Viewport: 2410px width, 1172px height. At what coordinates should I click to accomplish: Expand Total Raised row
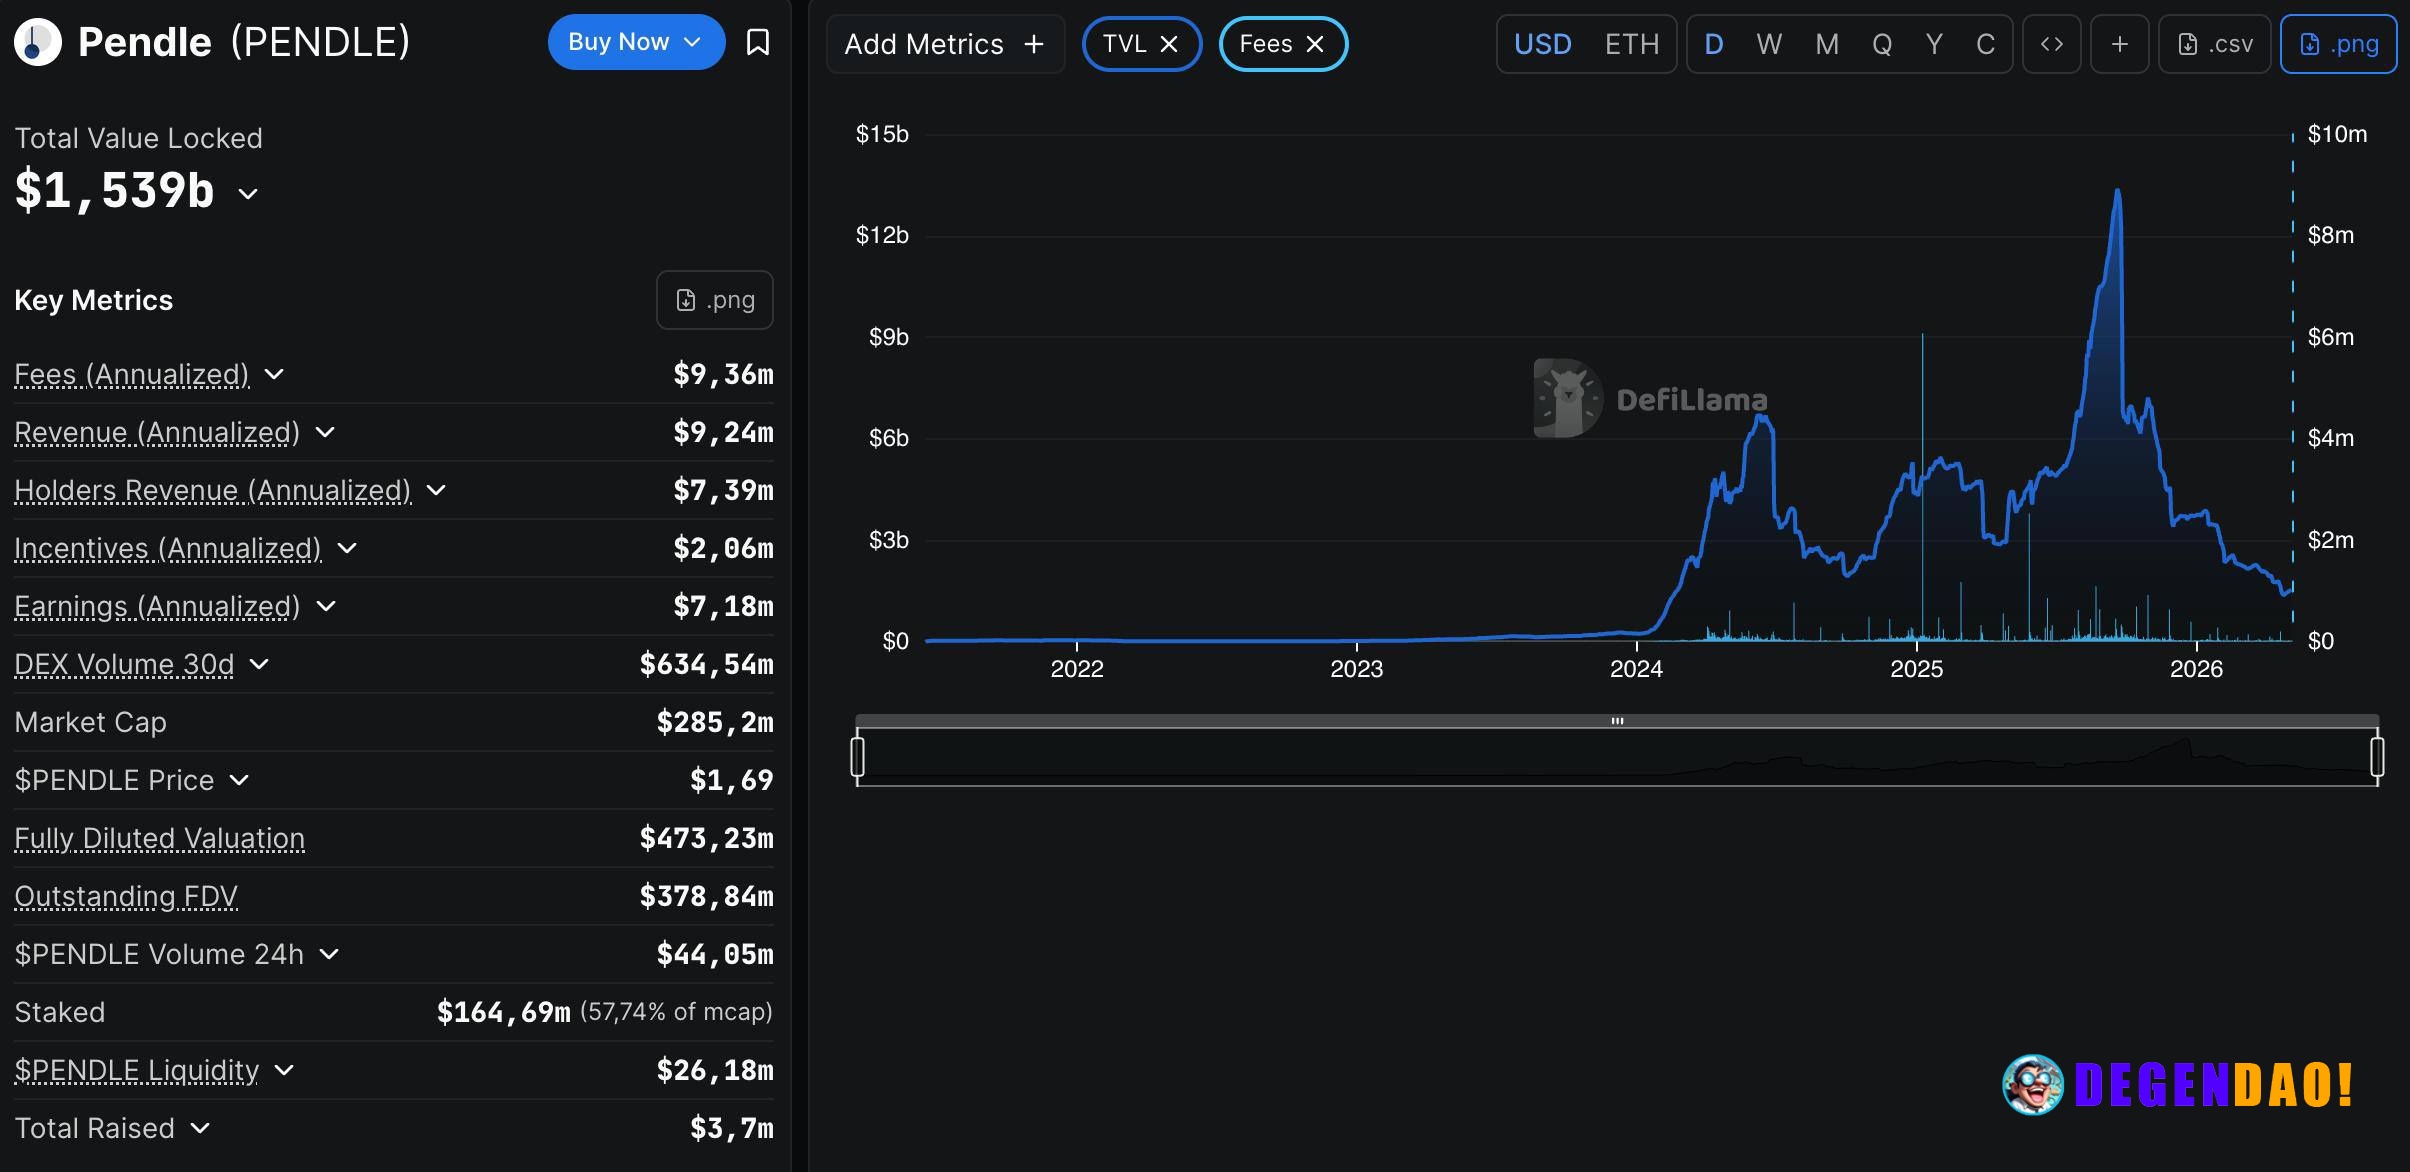point(200,1128)
